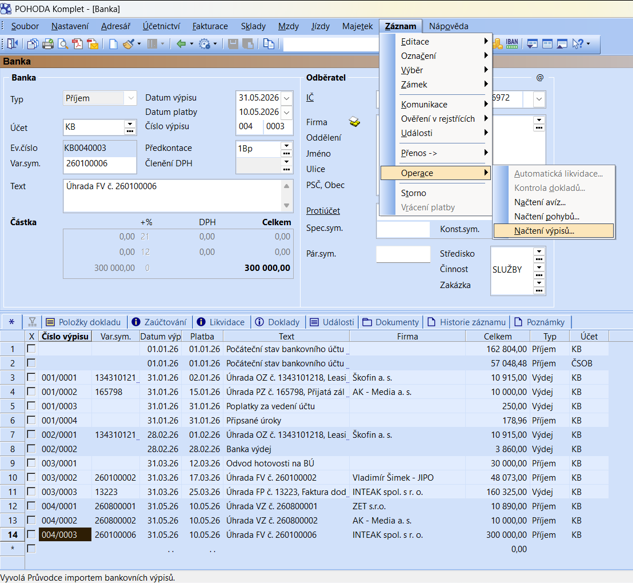
Task: Click the yellow icon beside Firma
Action: point(354,122)
